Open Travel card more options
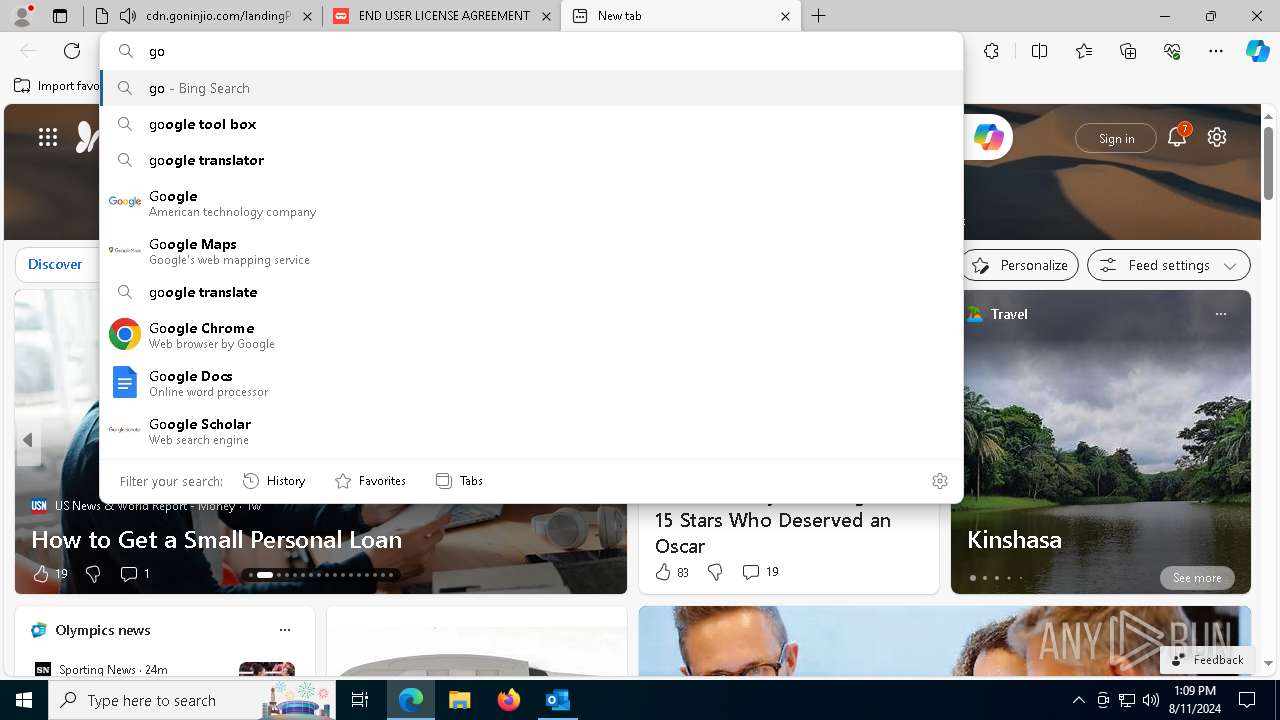This screenshot has width=1280, height=720. (1220, 314)
